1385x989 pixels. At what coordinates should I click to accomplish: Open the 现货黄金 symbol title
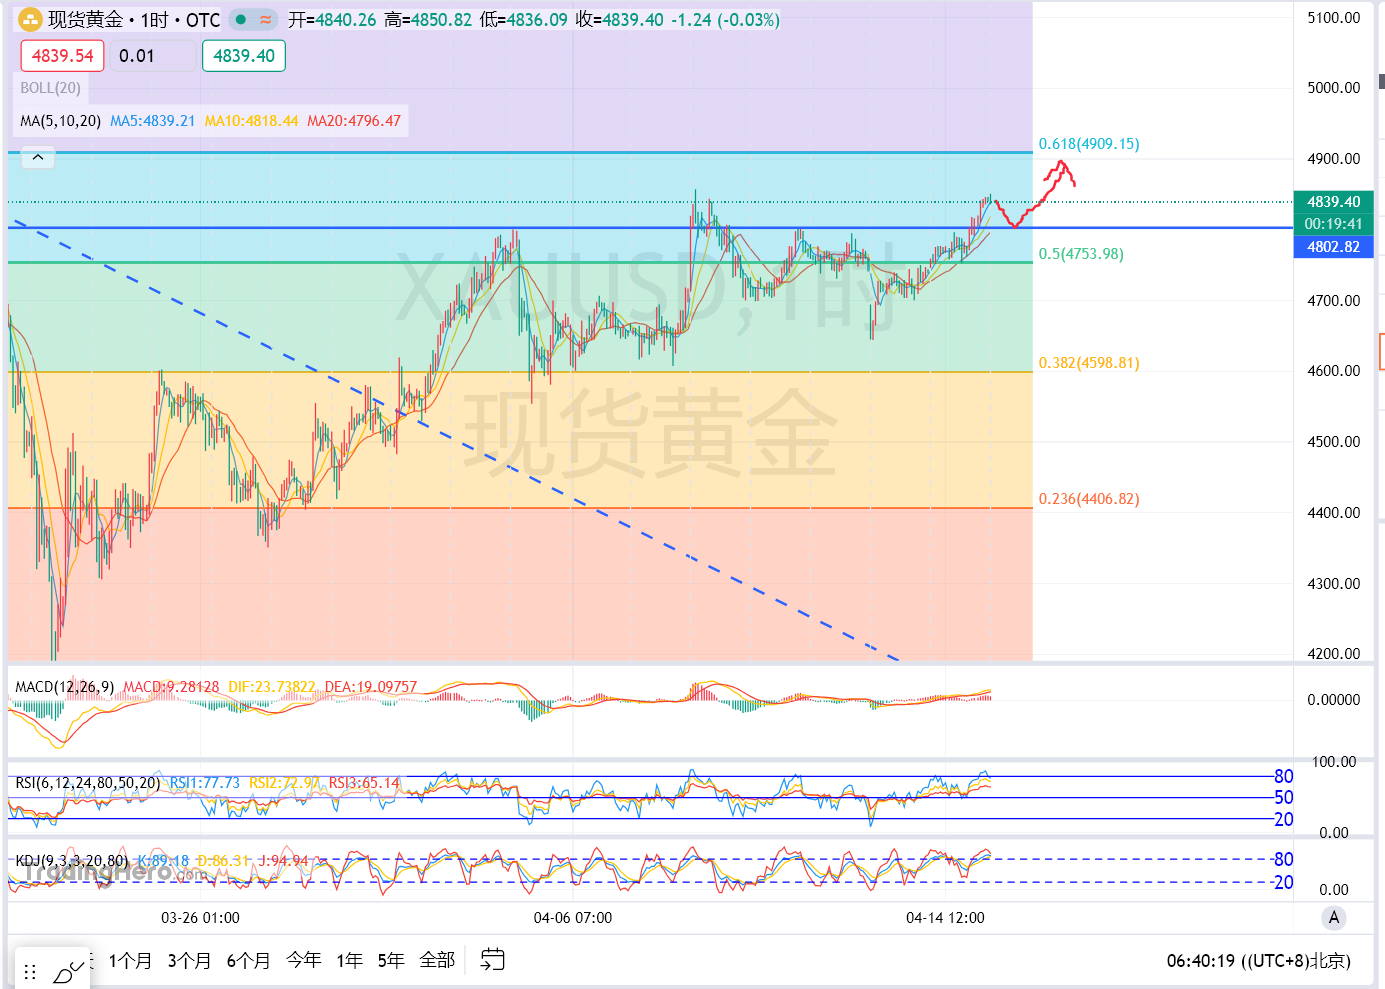coord(86,20)
